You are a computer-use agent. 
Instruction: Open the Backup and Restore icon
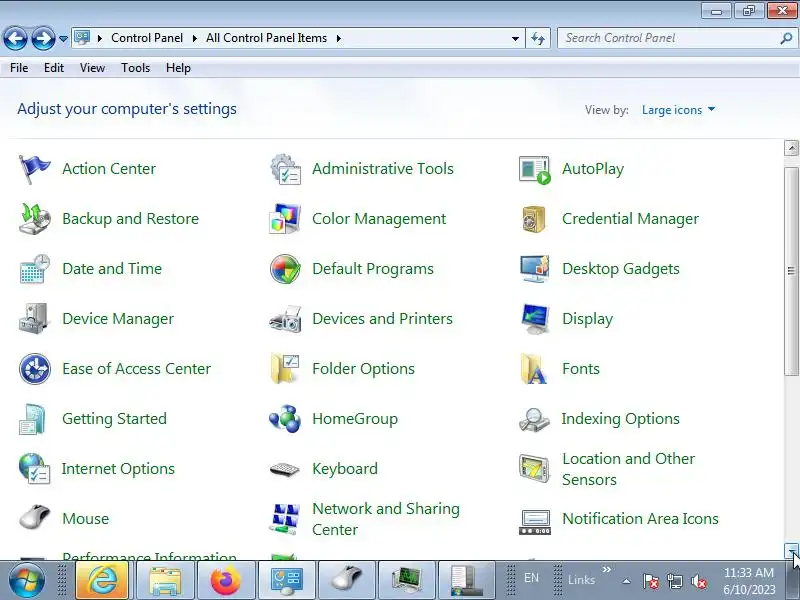click(x=34, y=219)
